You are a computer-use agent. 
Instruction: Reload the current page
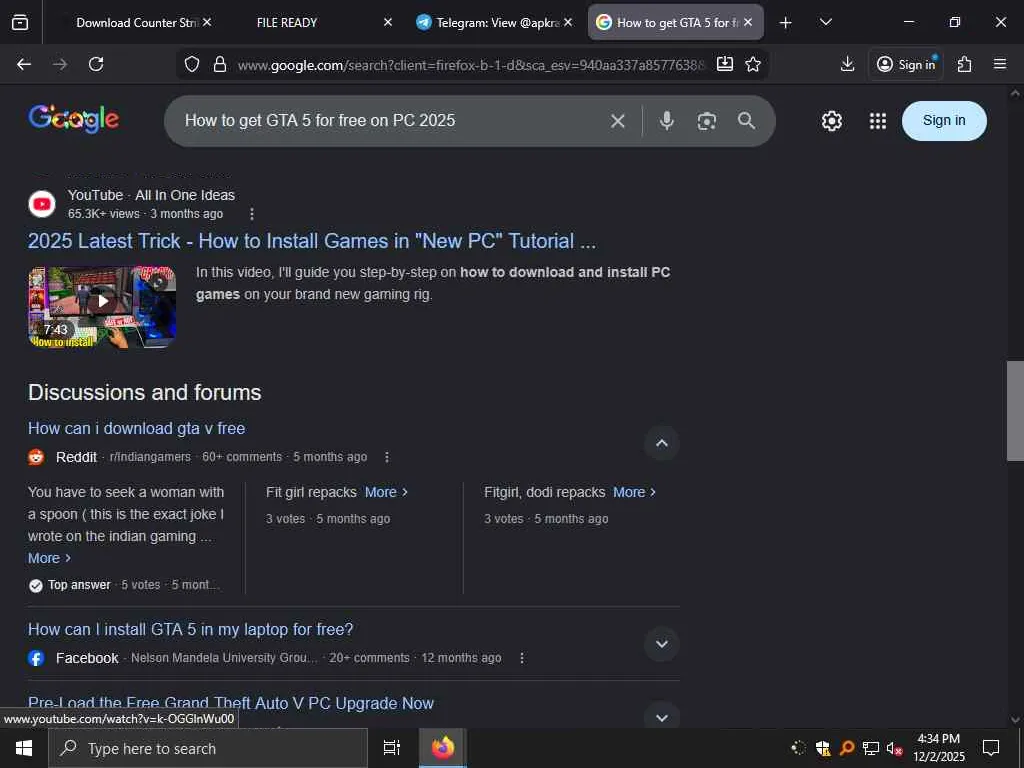coord(96,64)
